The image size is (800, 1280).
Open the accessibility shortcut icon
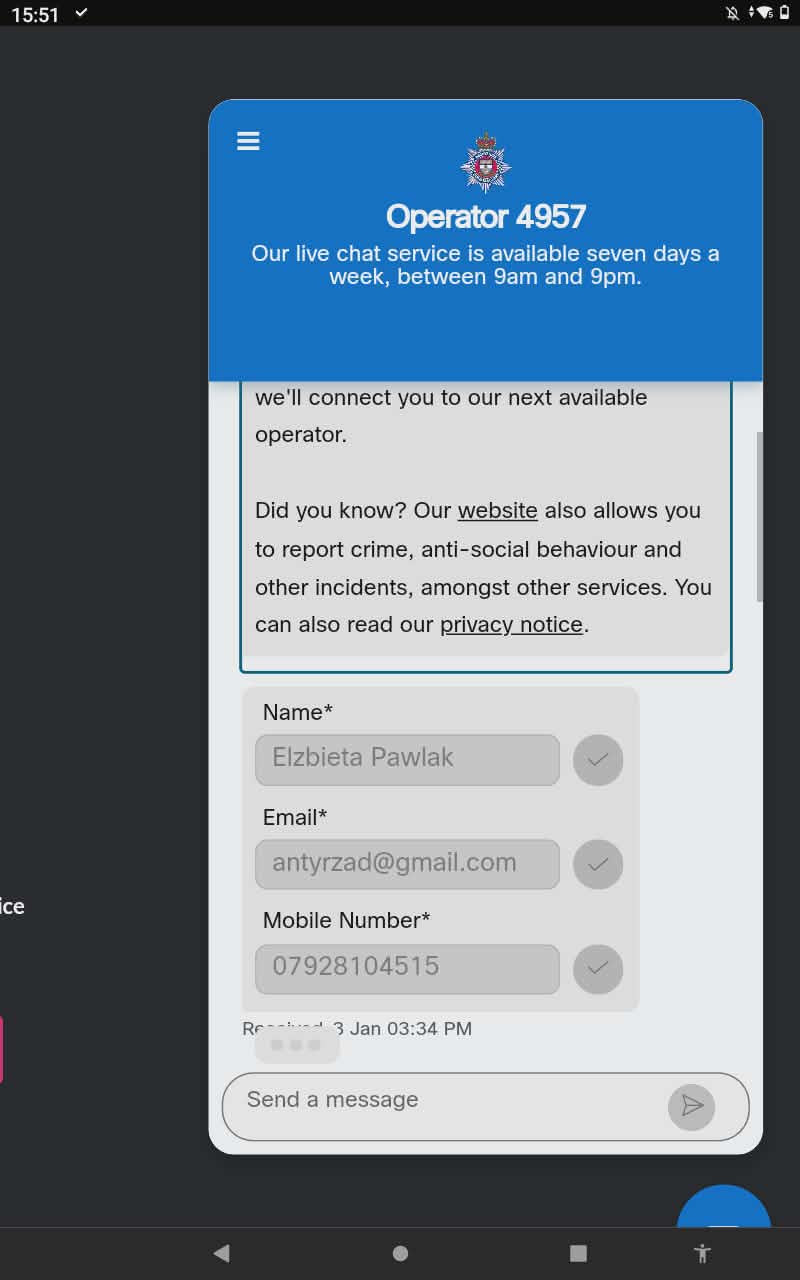point(702,1253)
